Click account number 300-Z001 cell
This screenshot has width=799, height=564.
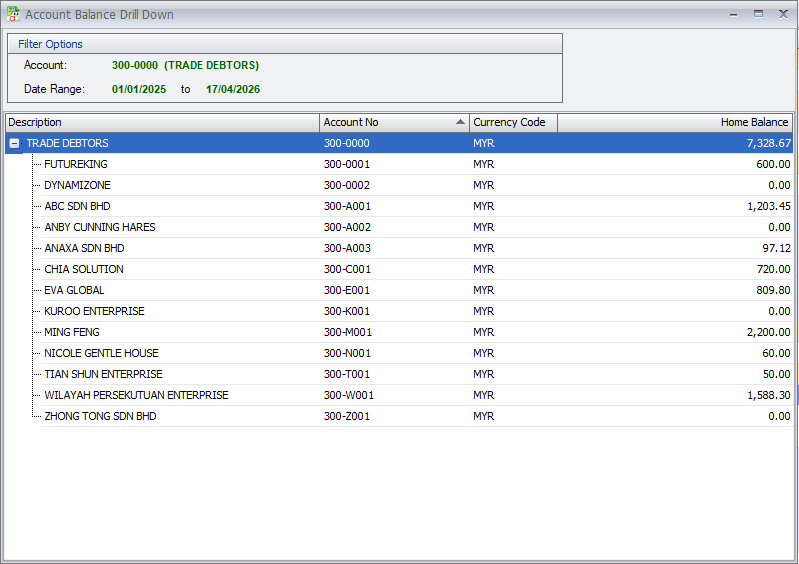tap(347, 416)
